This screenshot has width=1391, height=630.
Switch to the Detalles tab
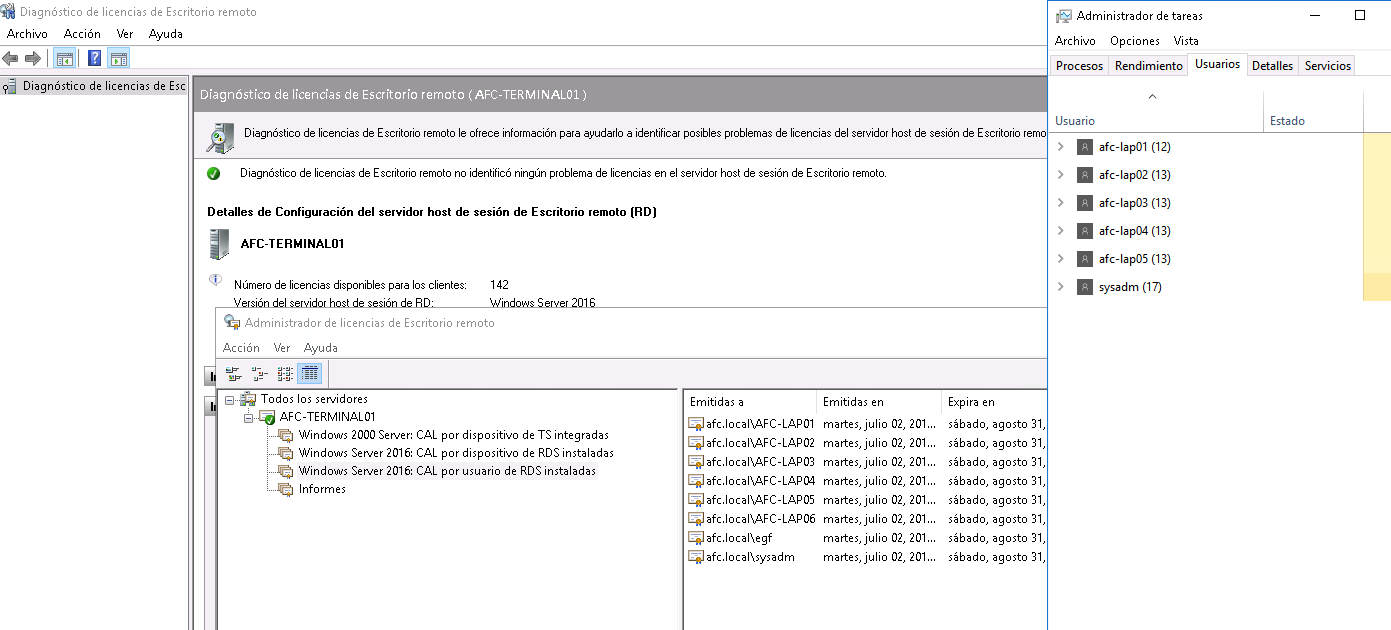[1272, 65]
